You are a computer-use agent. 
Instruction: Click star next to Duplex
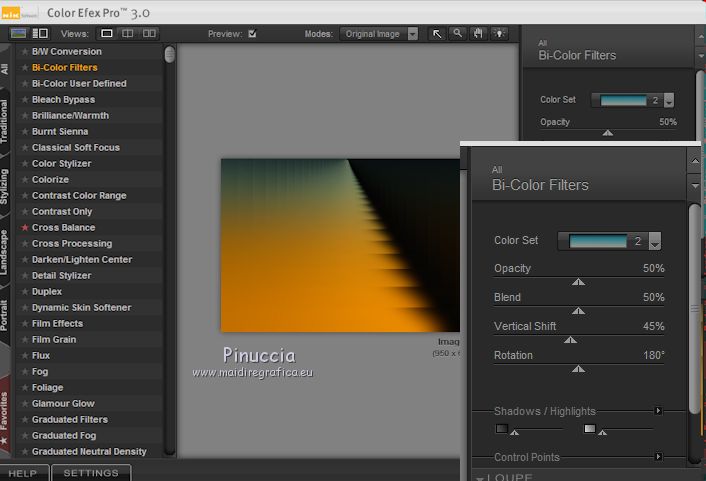coord(25,291)
